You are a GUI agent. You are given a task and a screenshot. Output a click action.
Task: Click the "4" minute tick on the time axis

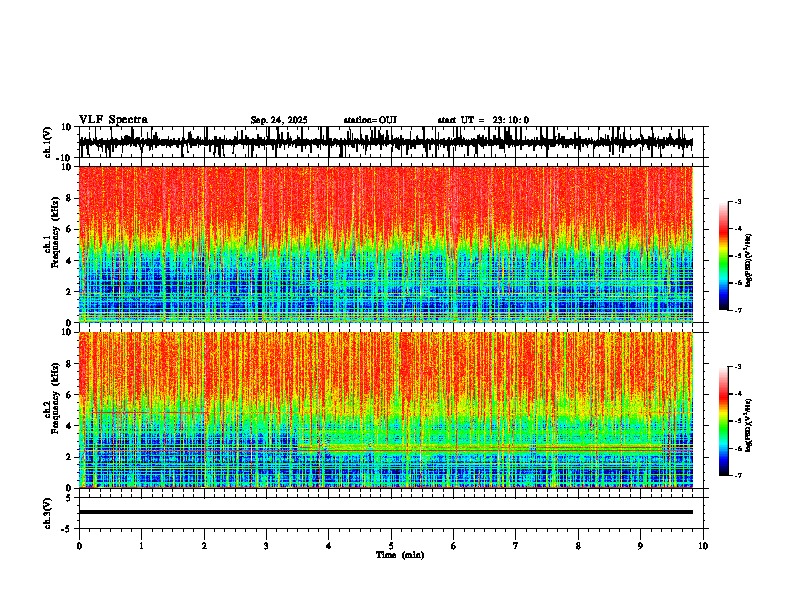(329, 546)
